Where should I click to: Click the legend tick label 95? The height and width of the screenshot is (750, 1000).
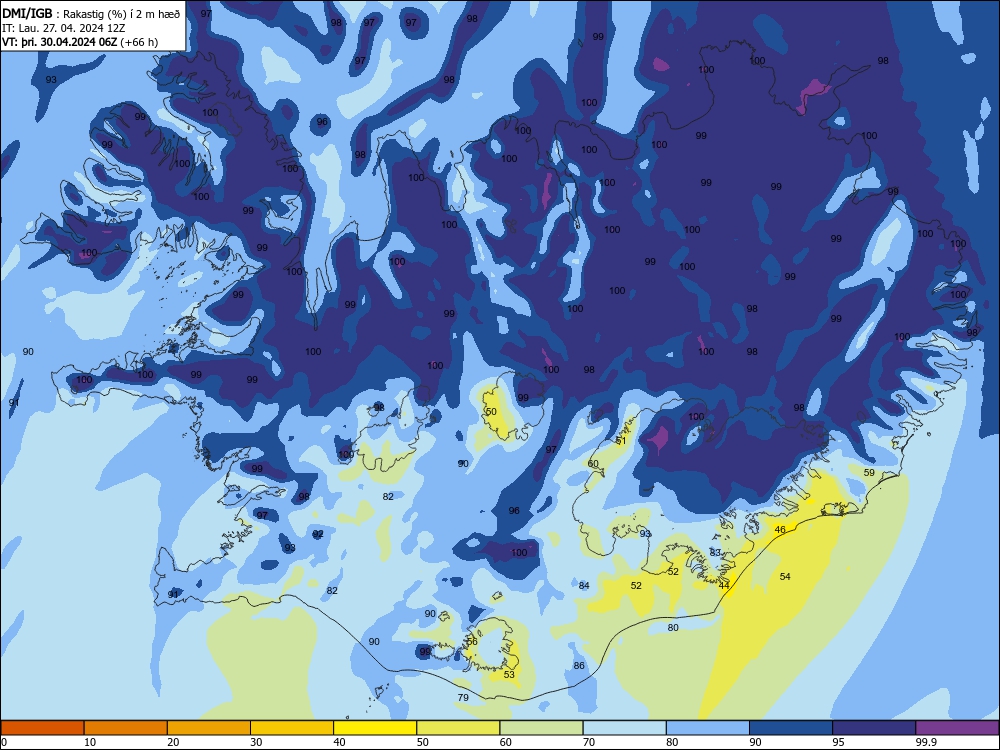pos(839,742)
